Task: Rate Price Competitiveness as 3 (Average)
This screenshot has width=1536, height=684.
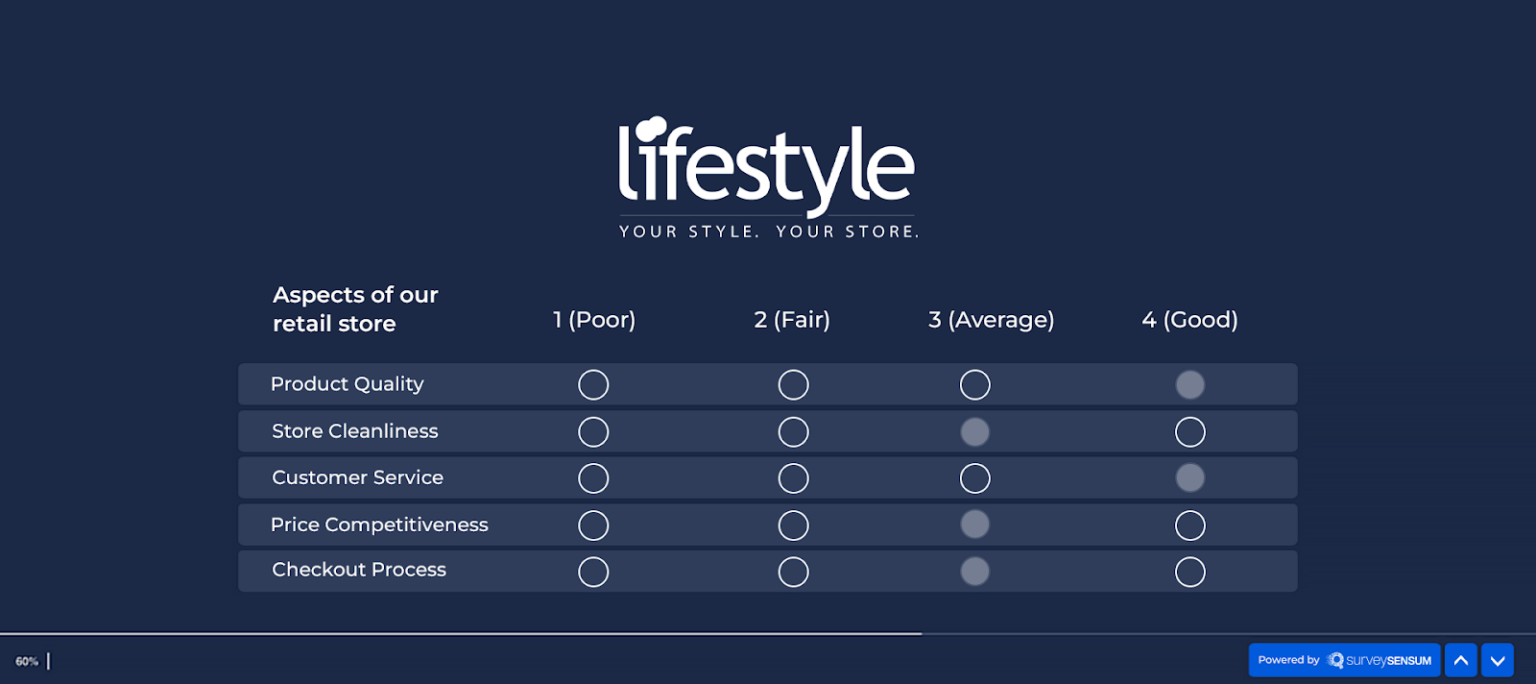Action: (x=975, y=524)
